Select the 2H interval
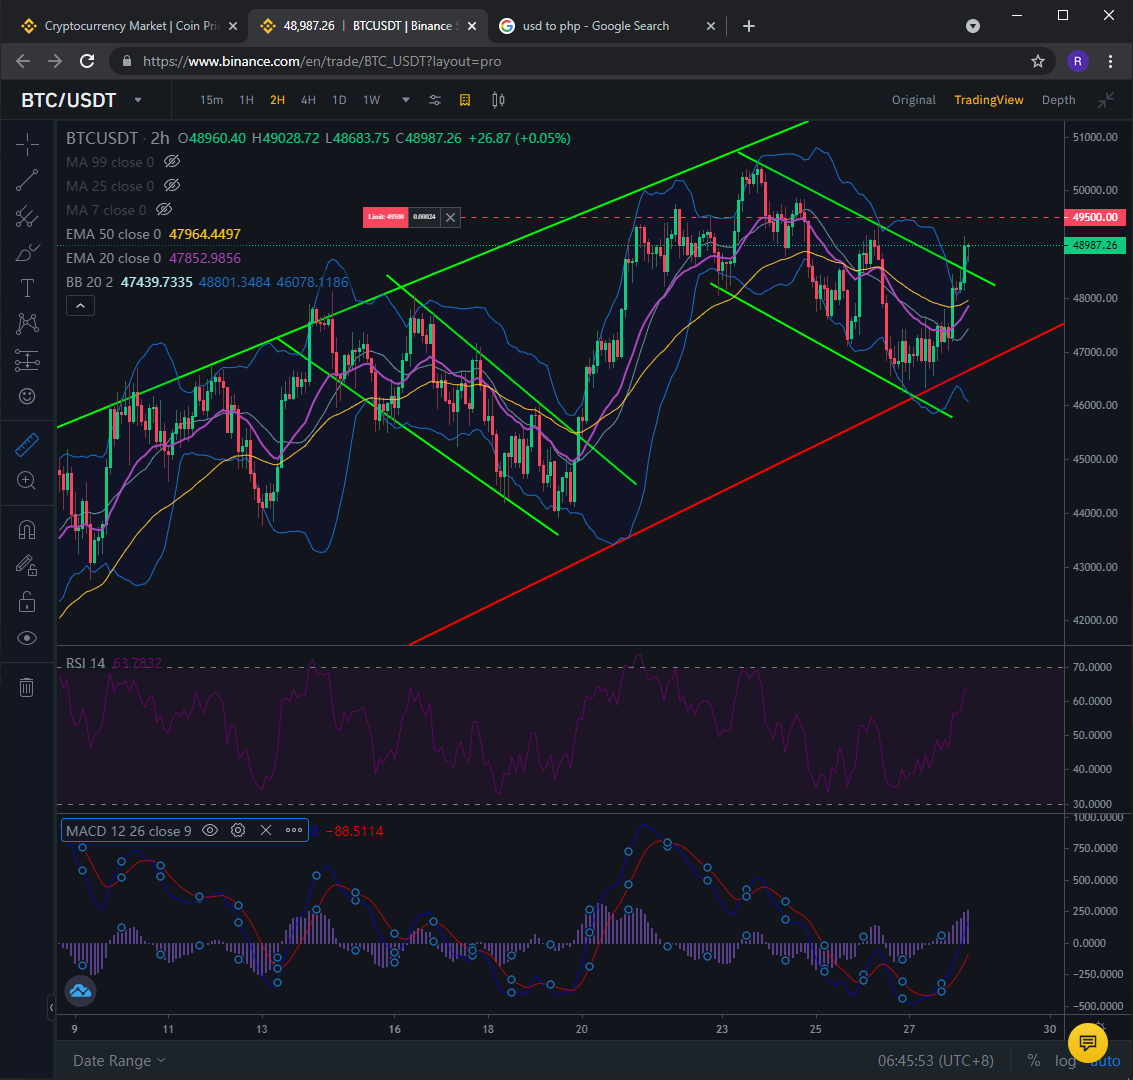Viewport: 1133px width, 1080px height. 277,100
